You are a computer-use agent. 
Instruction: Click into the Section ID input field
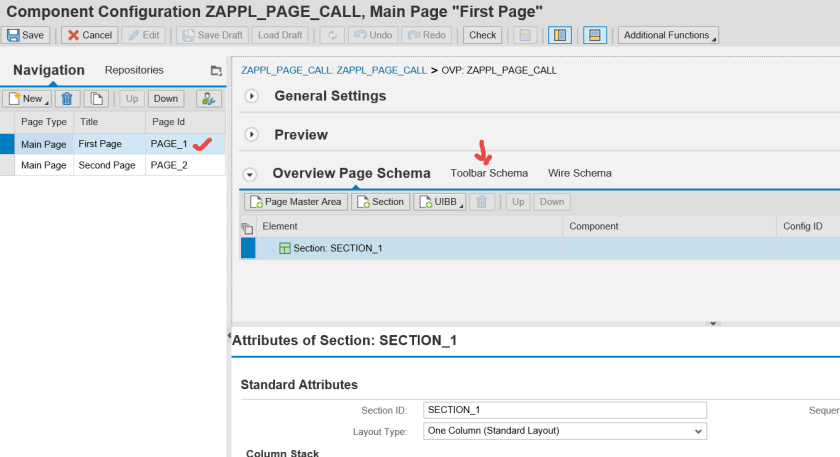pos(565,410)
